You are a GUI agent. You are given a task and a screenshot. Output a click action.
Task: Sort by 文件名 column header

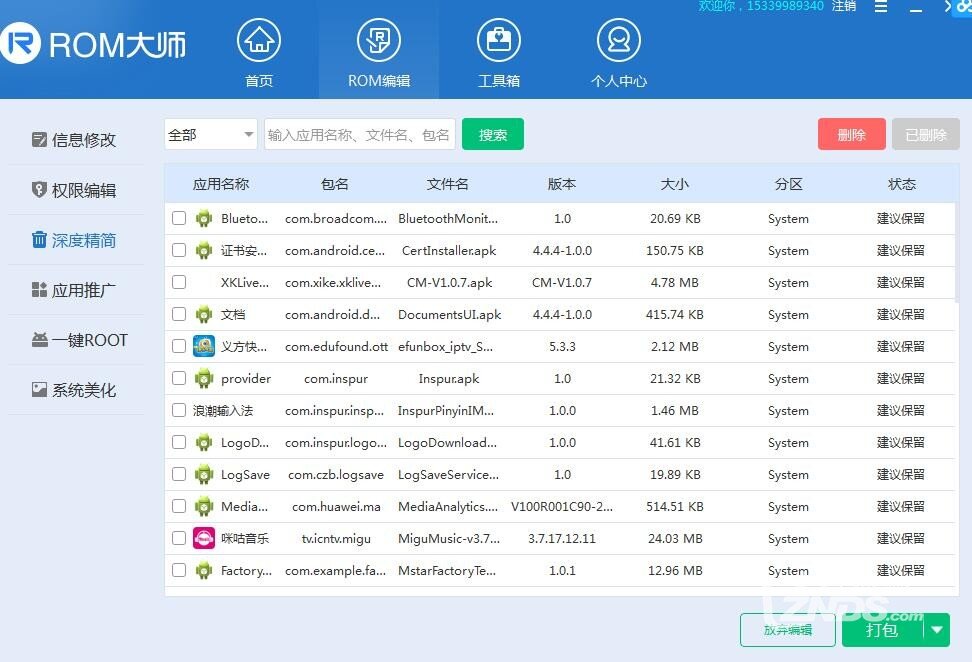tap(448, 184)
